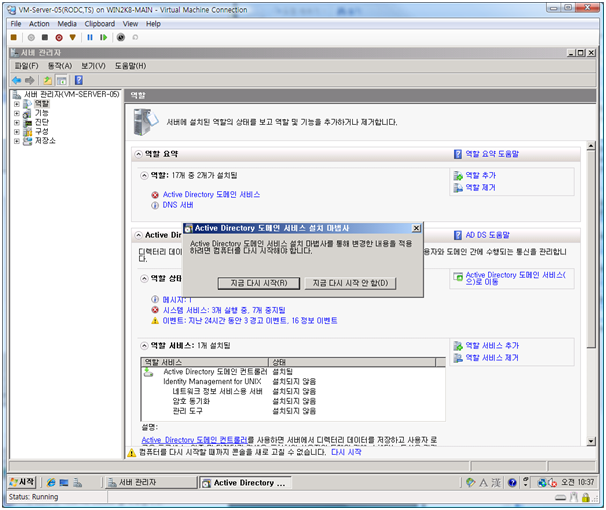The width and height of the screenshot is (606, 510).
Task: Click the blue Back arrow in Server Manager
Action: click(17, 80)
